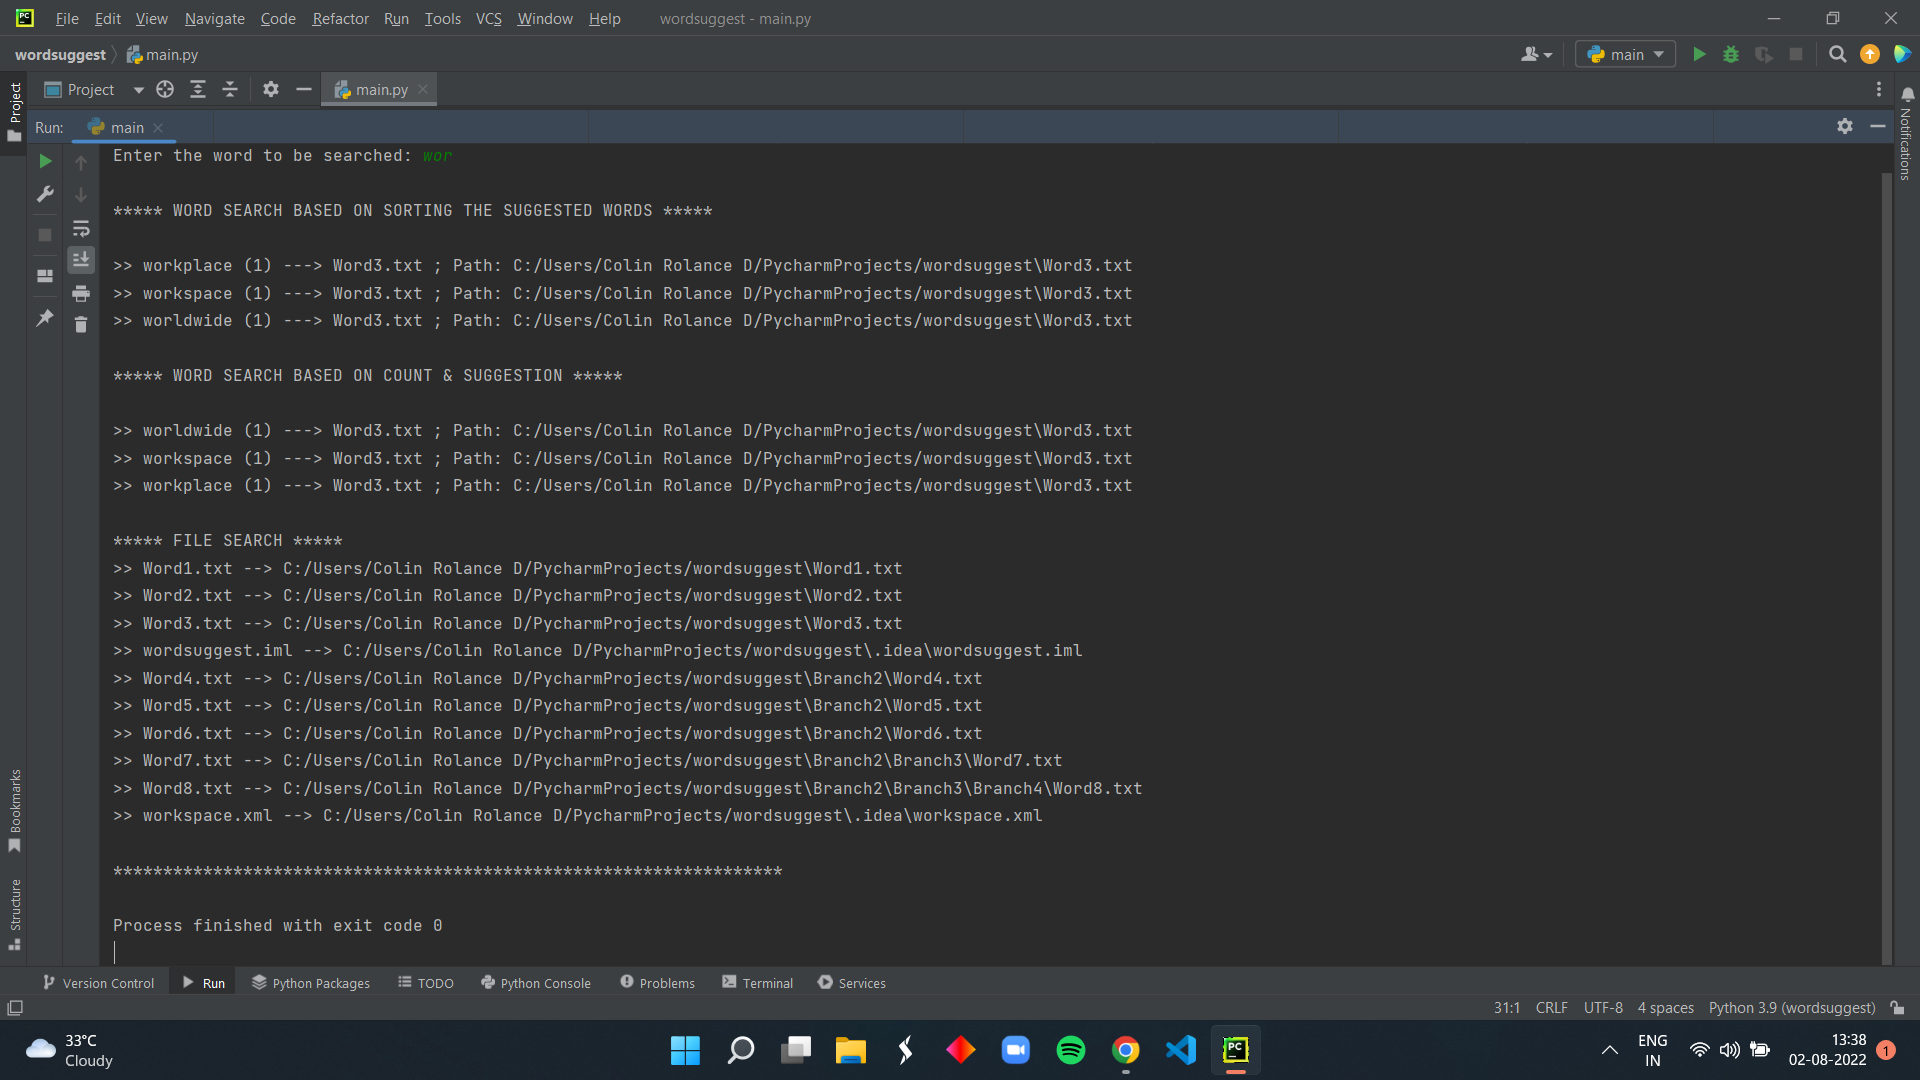Open Spotify from the taskbar
Image resolution: width=1920 pixels, height=1080 pixels.
[x=1070, y=1050]
